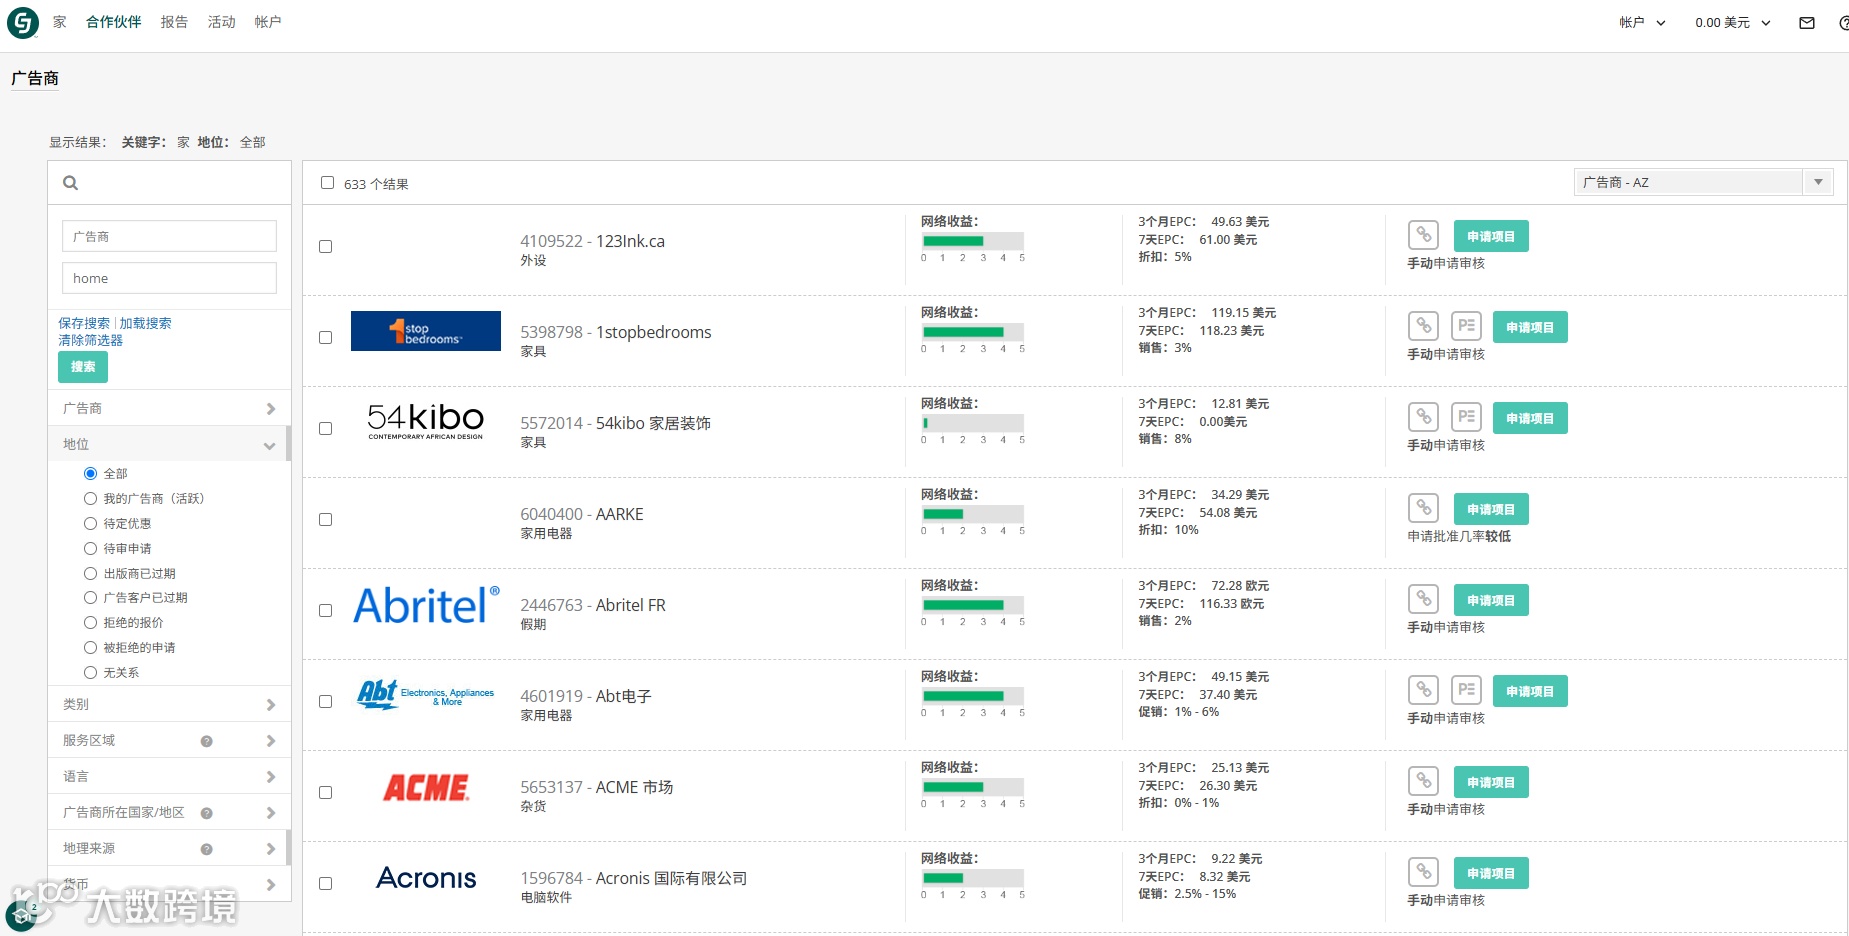
Task: Click the 保存搜索 link
Action: [84, 323]
